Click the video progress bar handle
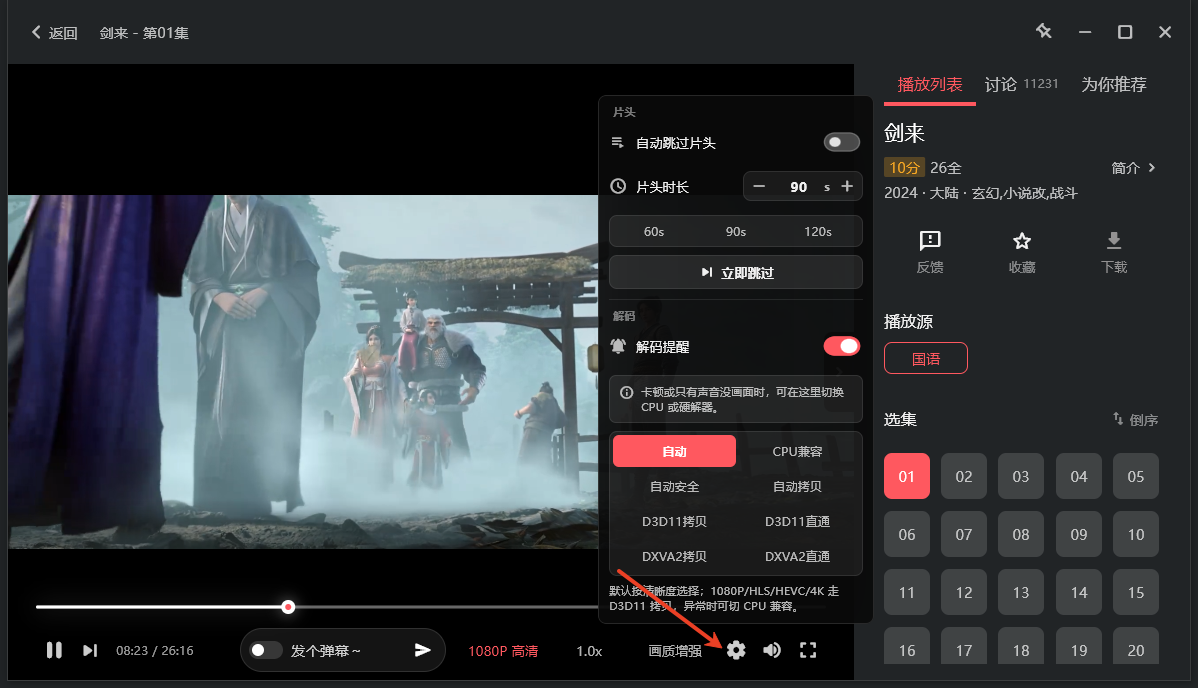The image size is (1198, 688). click(x=288, y=607)
